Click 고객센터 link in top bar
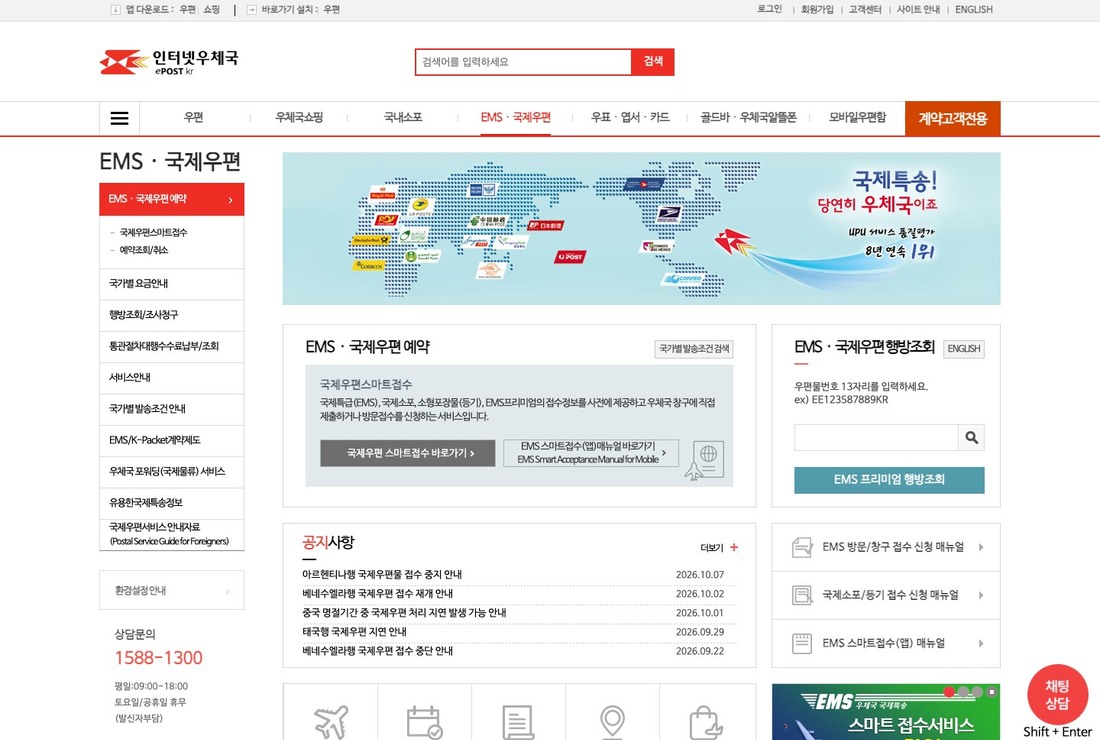1100x740 pixels. pos(865,9)
